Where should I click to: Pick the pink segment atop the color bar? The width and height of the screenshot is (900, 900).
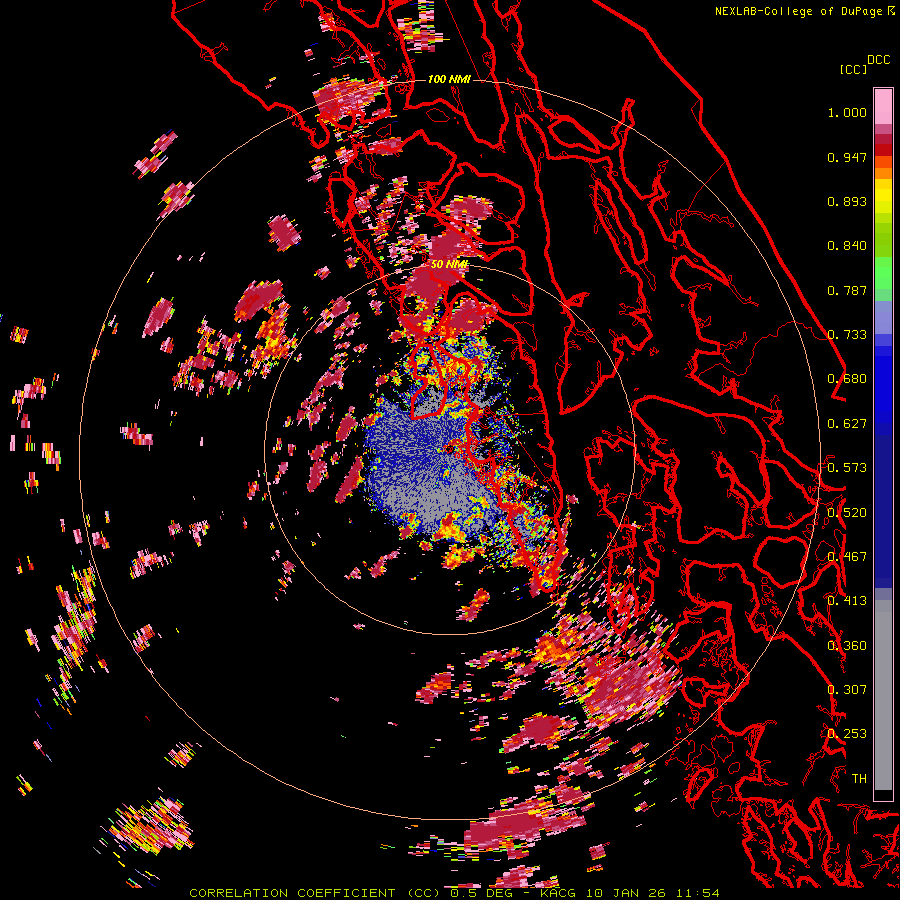coord(883,106)
